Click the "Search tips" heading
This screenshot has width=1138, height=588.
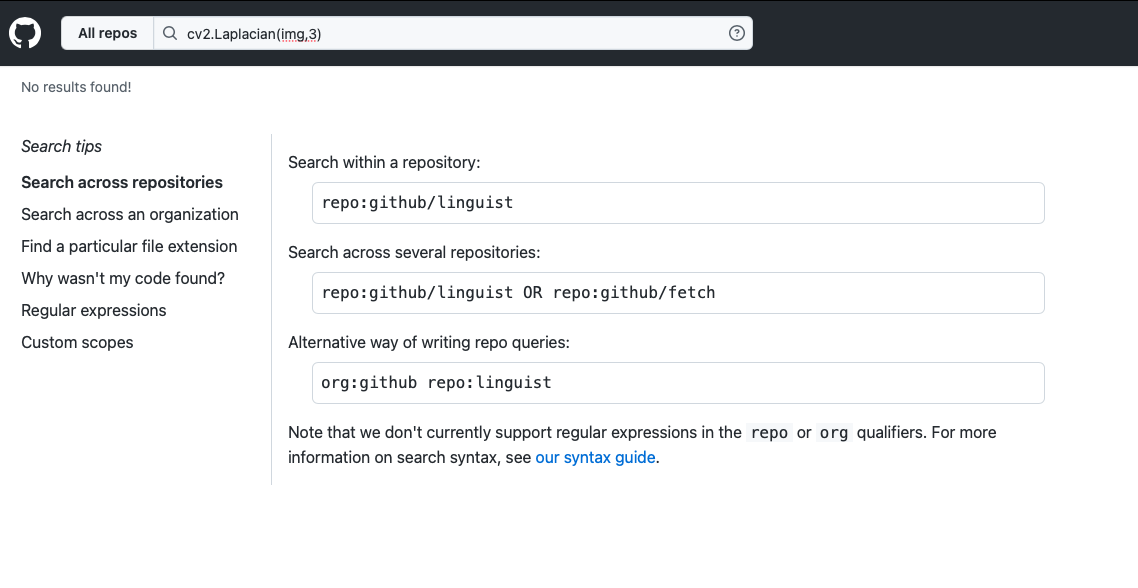(61, 146)
